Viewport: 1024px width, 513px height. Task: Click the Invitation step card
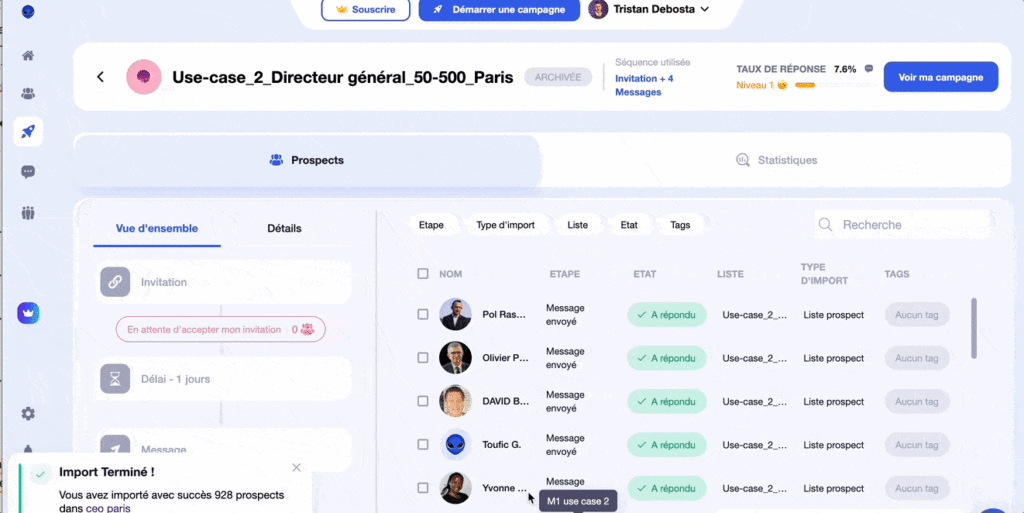pos(223,282)
